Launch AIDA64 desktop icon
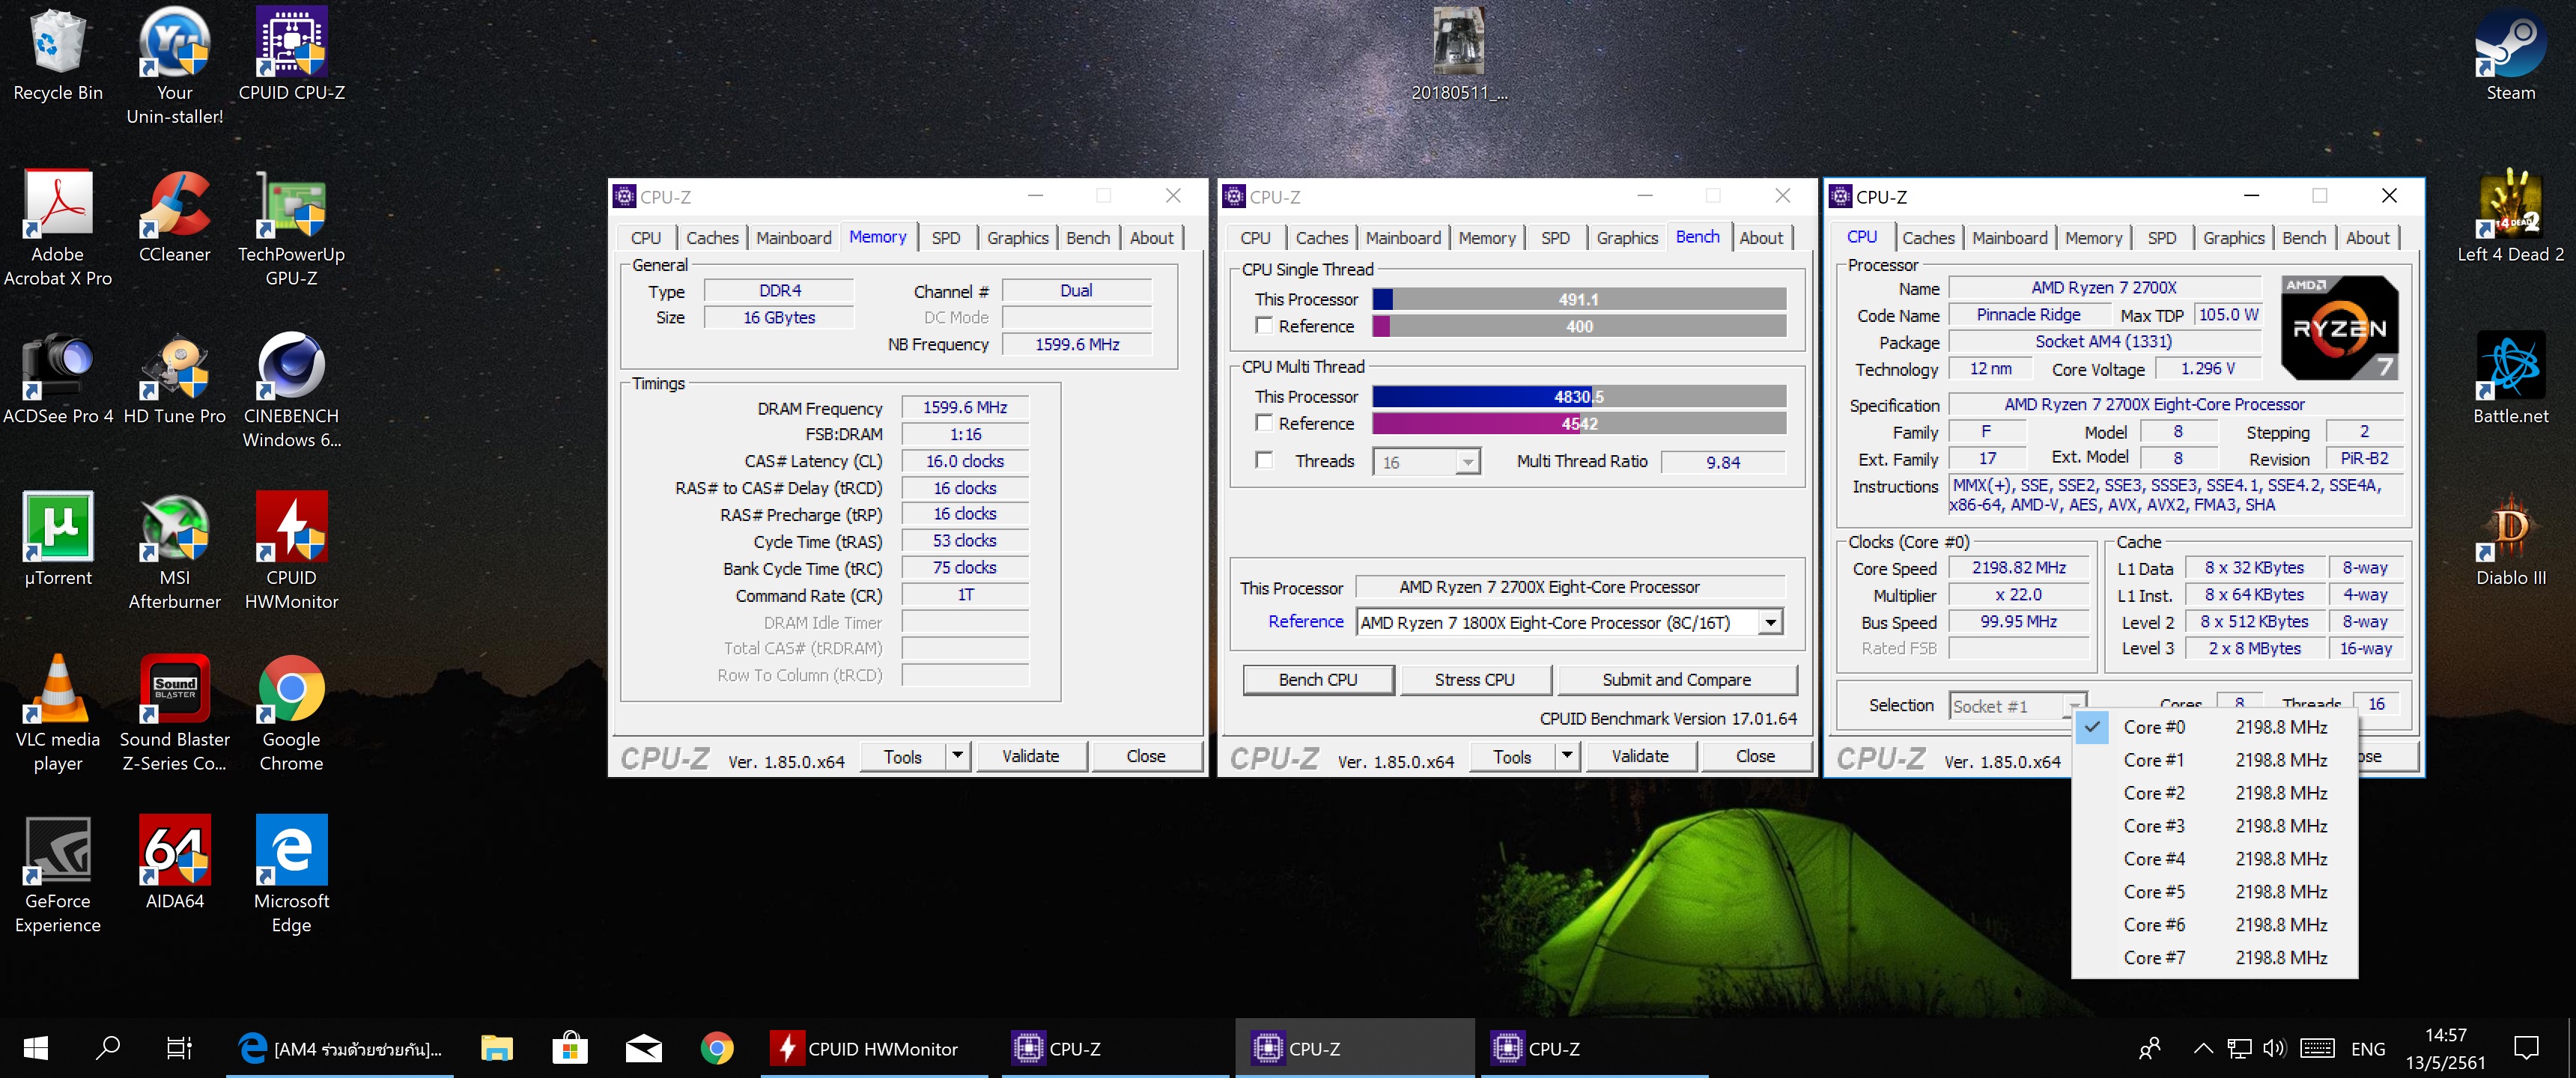This screenshot has height=1078, width=2576. 175,863
